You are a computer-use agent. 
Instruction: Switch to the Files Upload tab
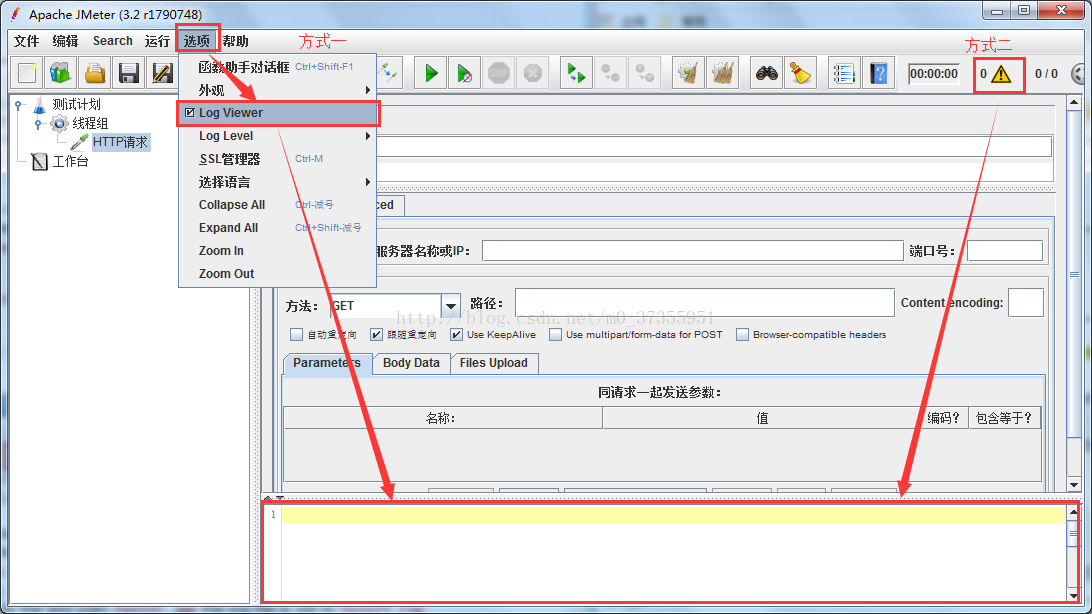[x=494, y=363]
